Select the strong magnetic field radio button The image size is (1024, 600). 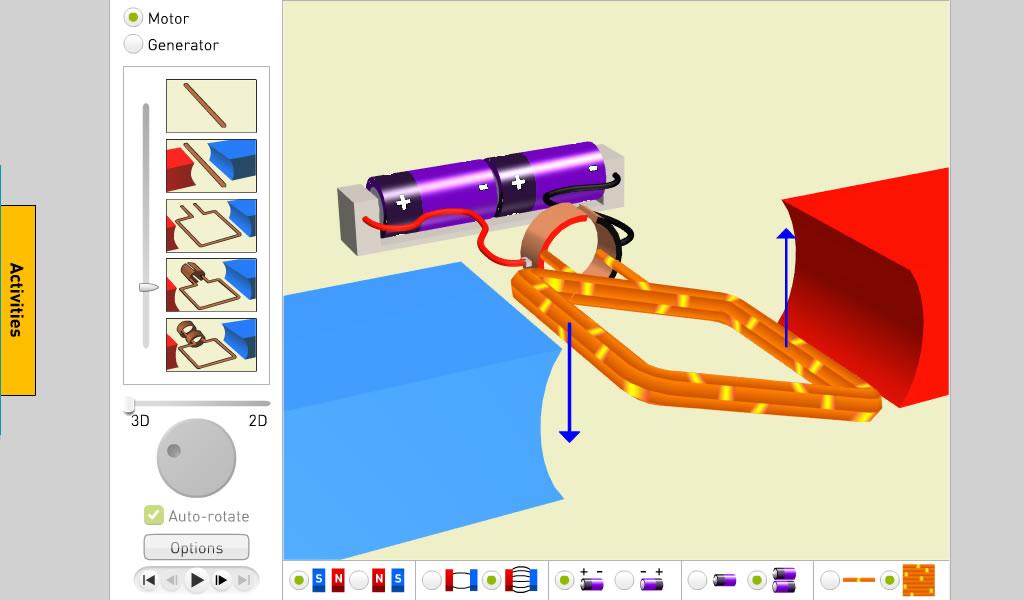tap(491, 580)
